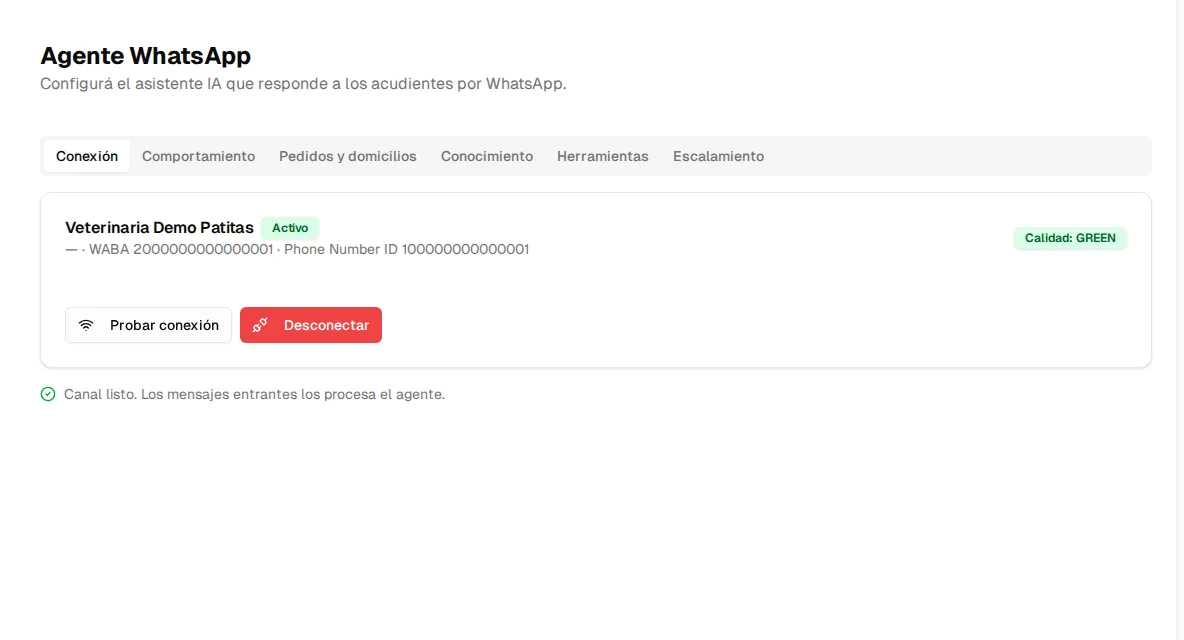Select the Veterinaria Demo Patitas title

[159, 227]
